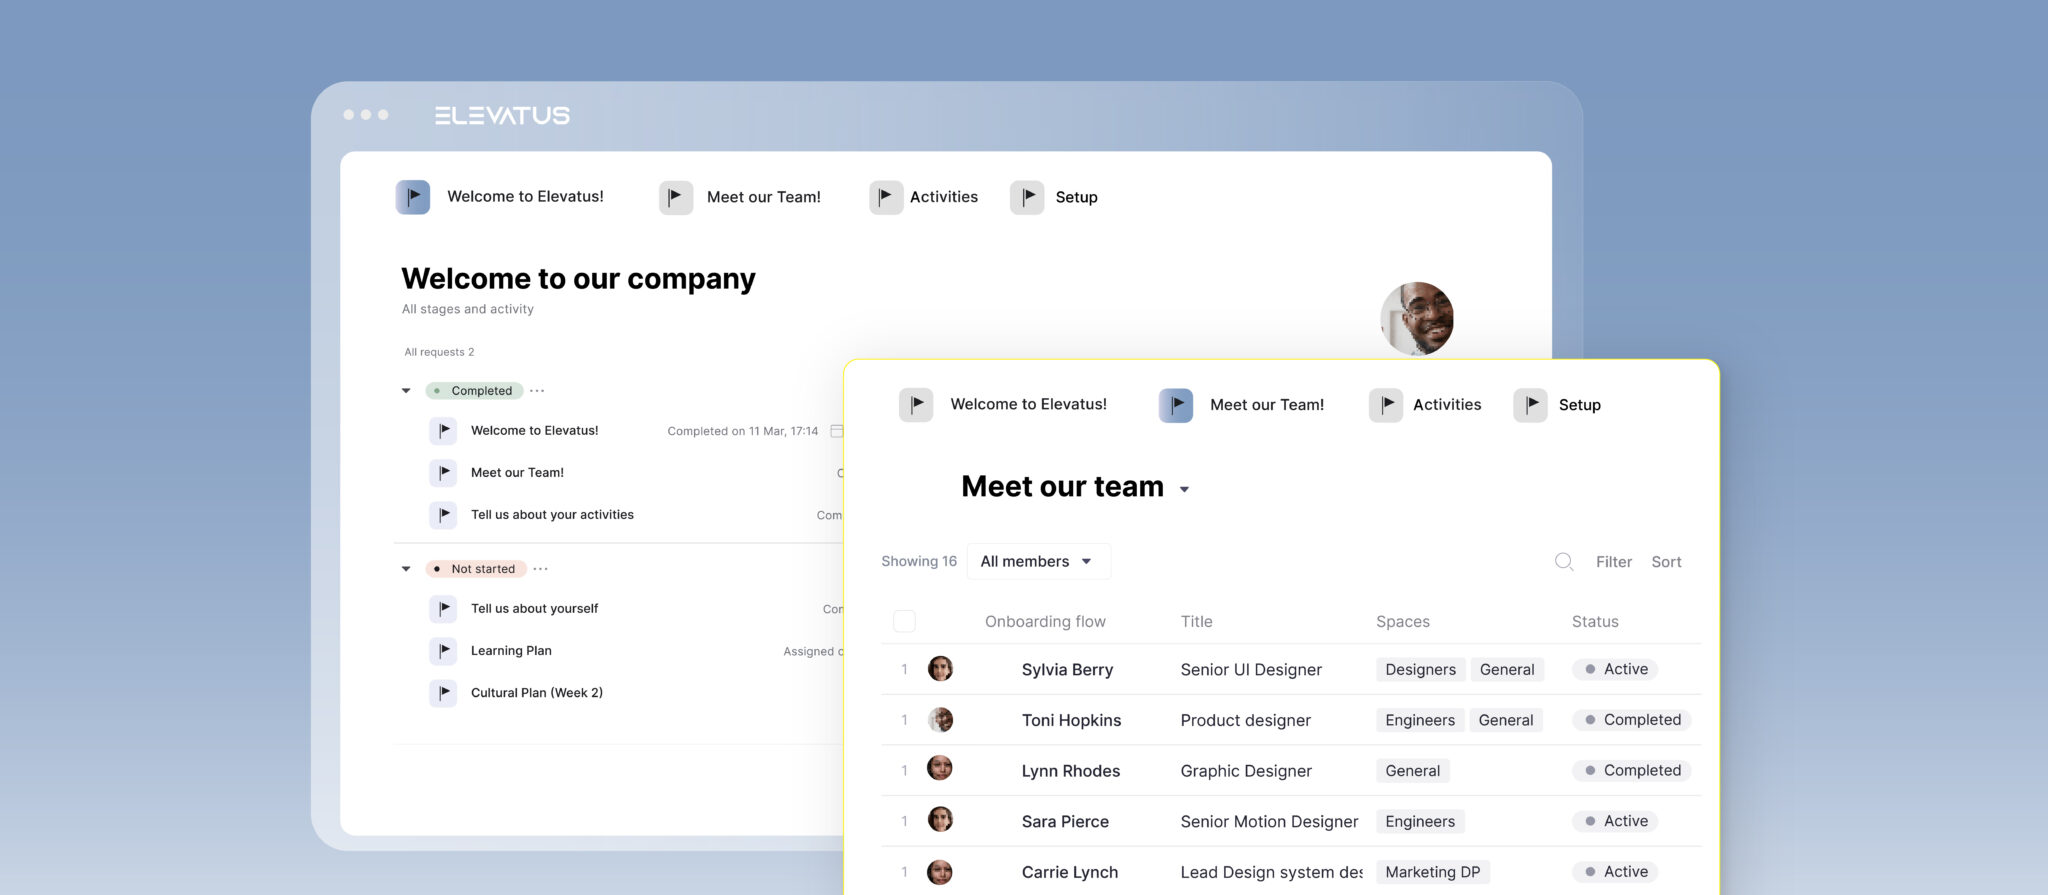Screen dimensions: 2048x895
Task: Click Sylvia Berry's avatar photo
Action: point(940,669)
